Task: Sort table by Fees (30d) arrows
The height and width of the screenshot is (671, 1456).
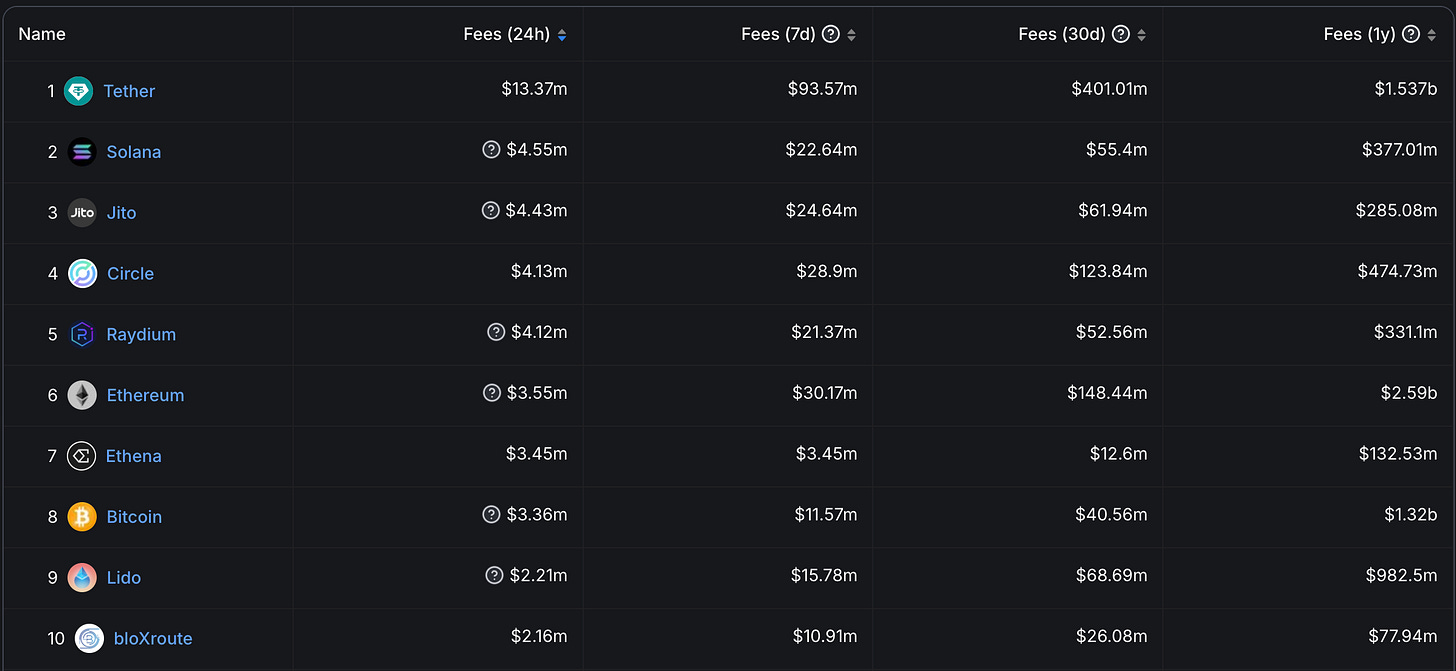Action: [x=1141, y=35]
